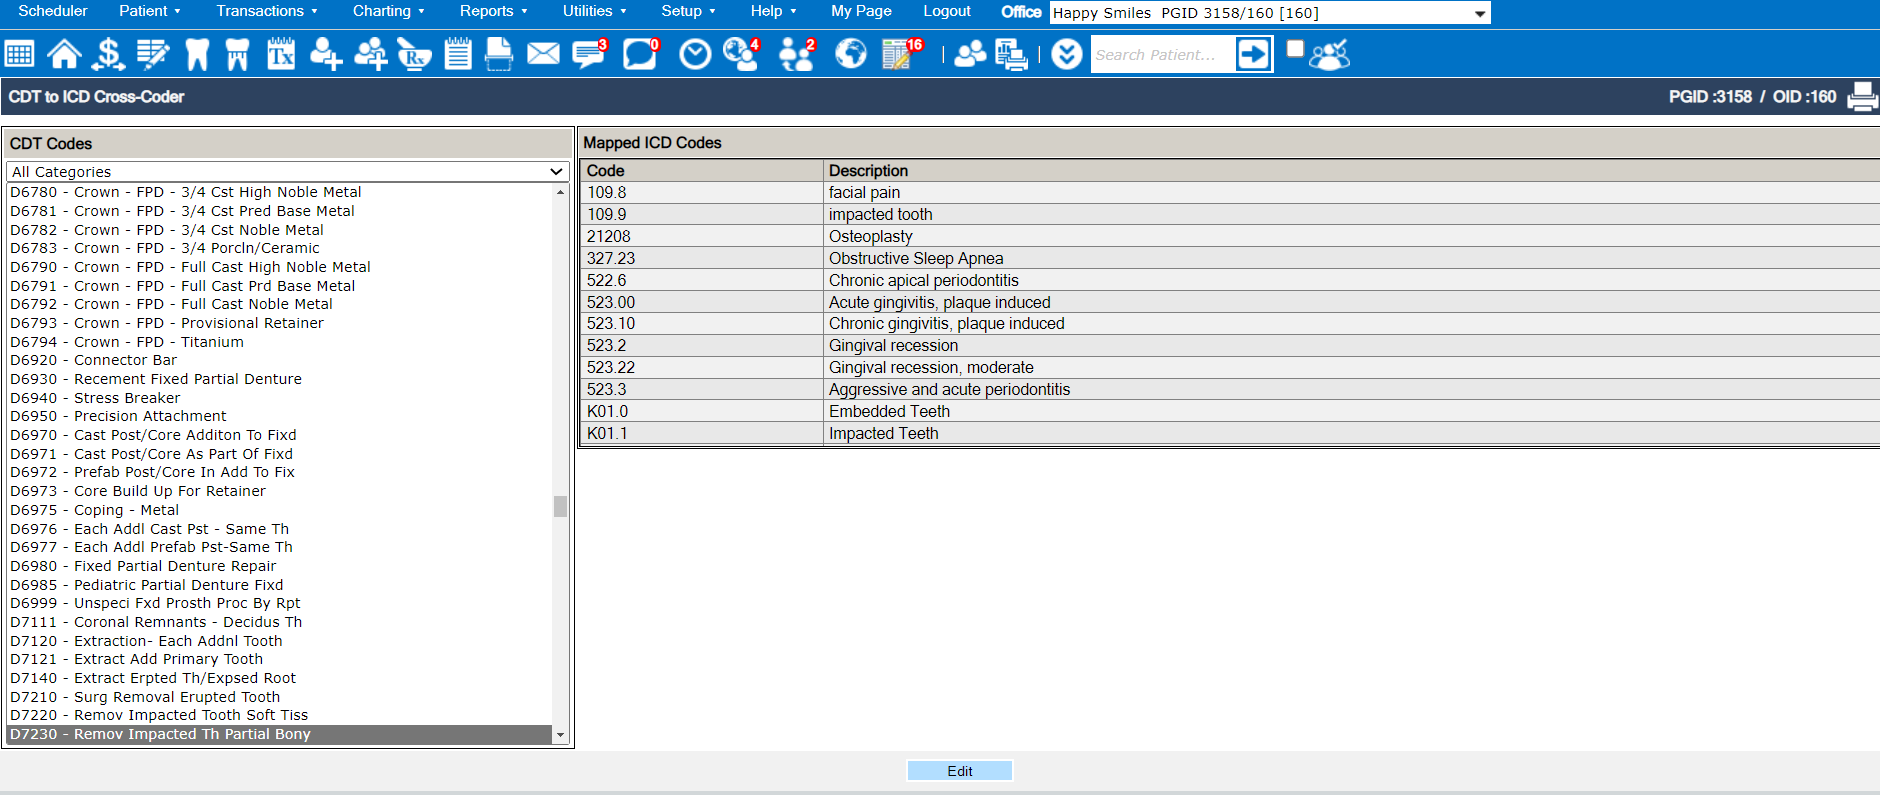Open the Scheduler calendar grid icon
This screenshot has height=795, width=1880.
20,54
